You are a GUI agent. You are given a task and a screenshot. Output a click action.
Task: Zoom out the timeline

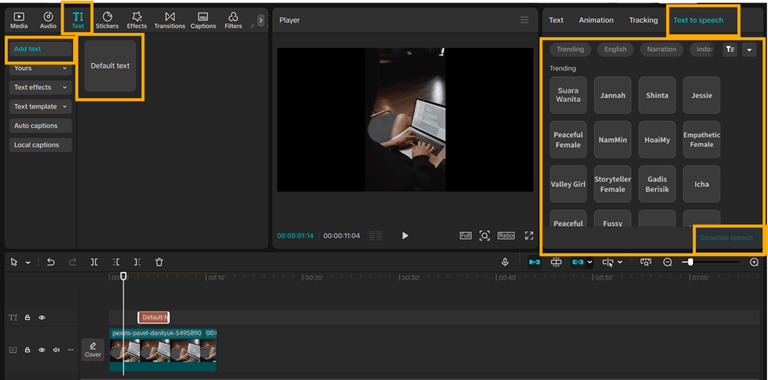[668, 262]
